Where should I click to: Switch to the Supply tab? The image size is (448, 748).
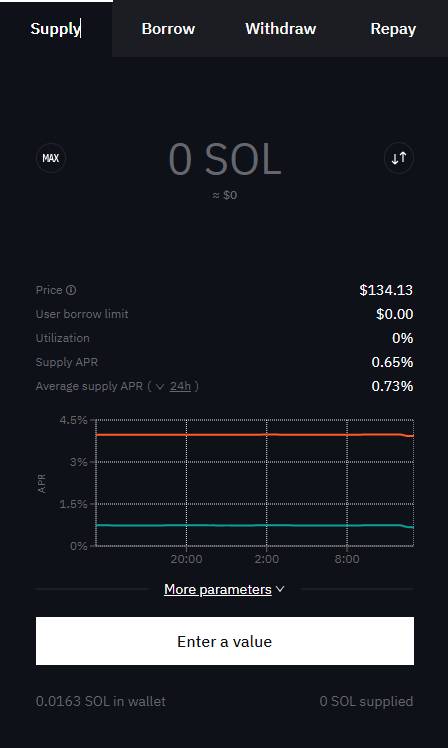pos(56,29)
